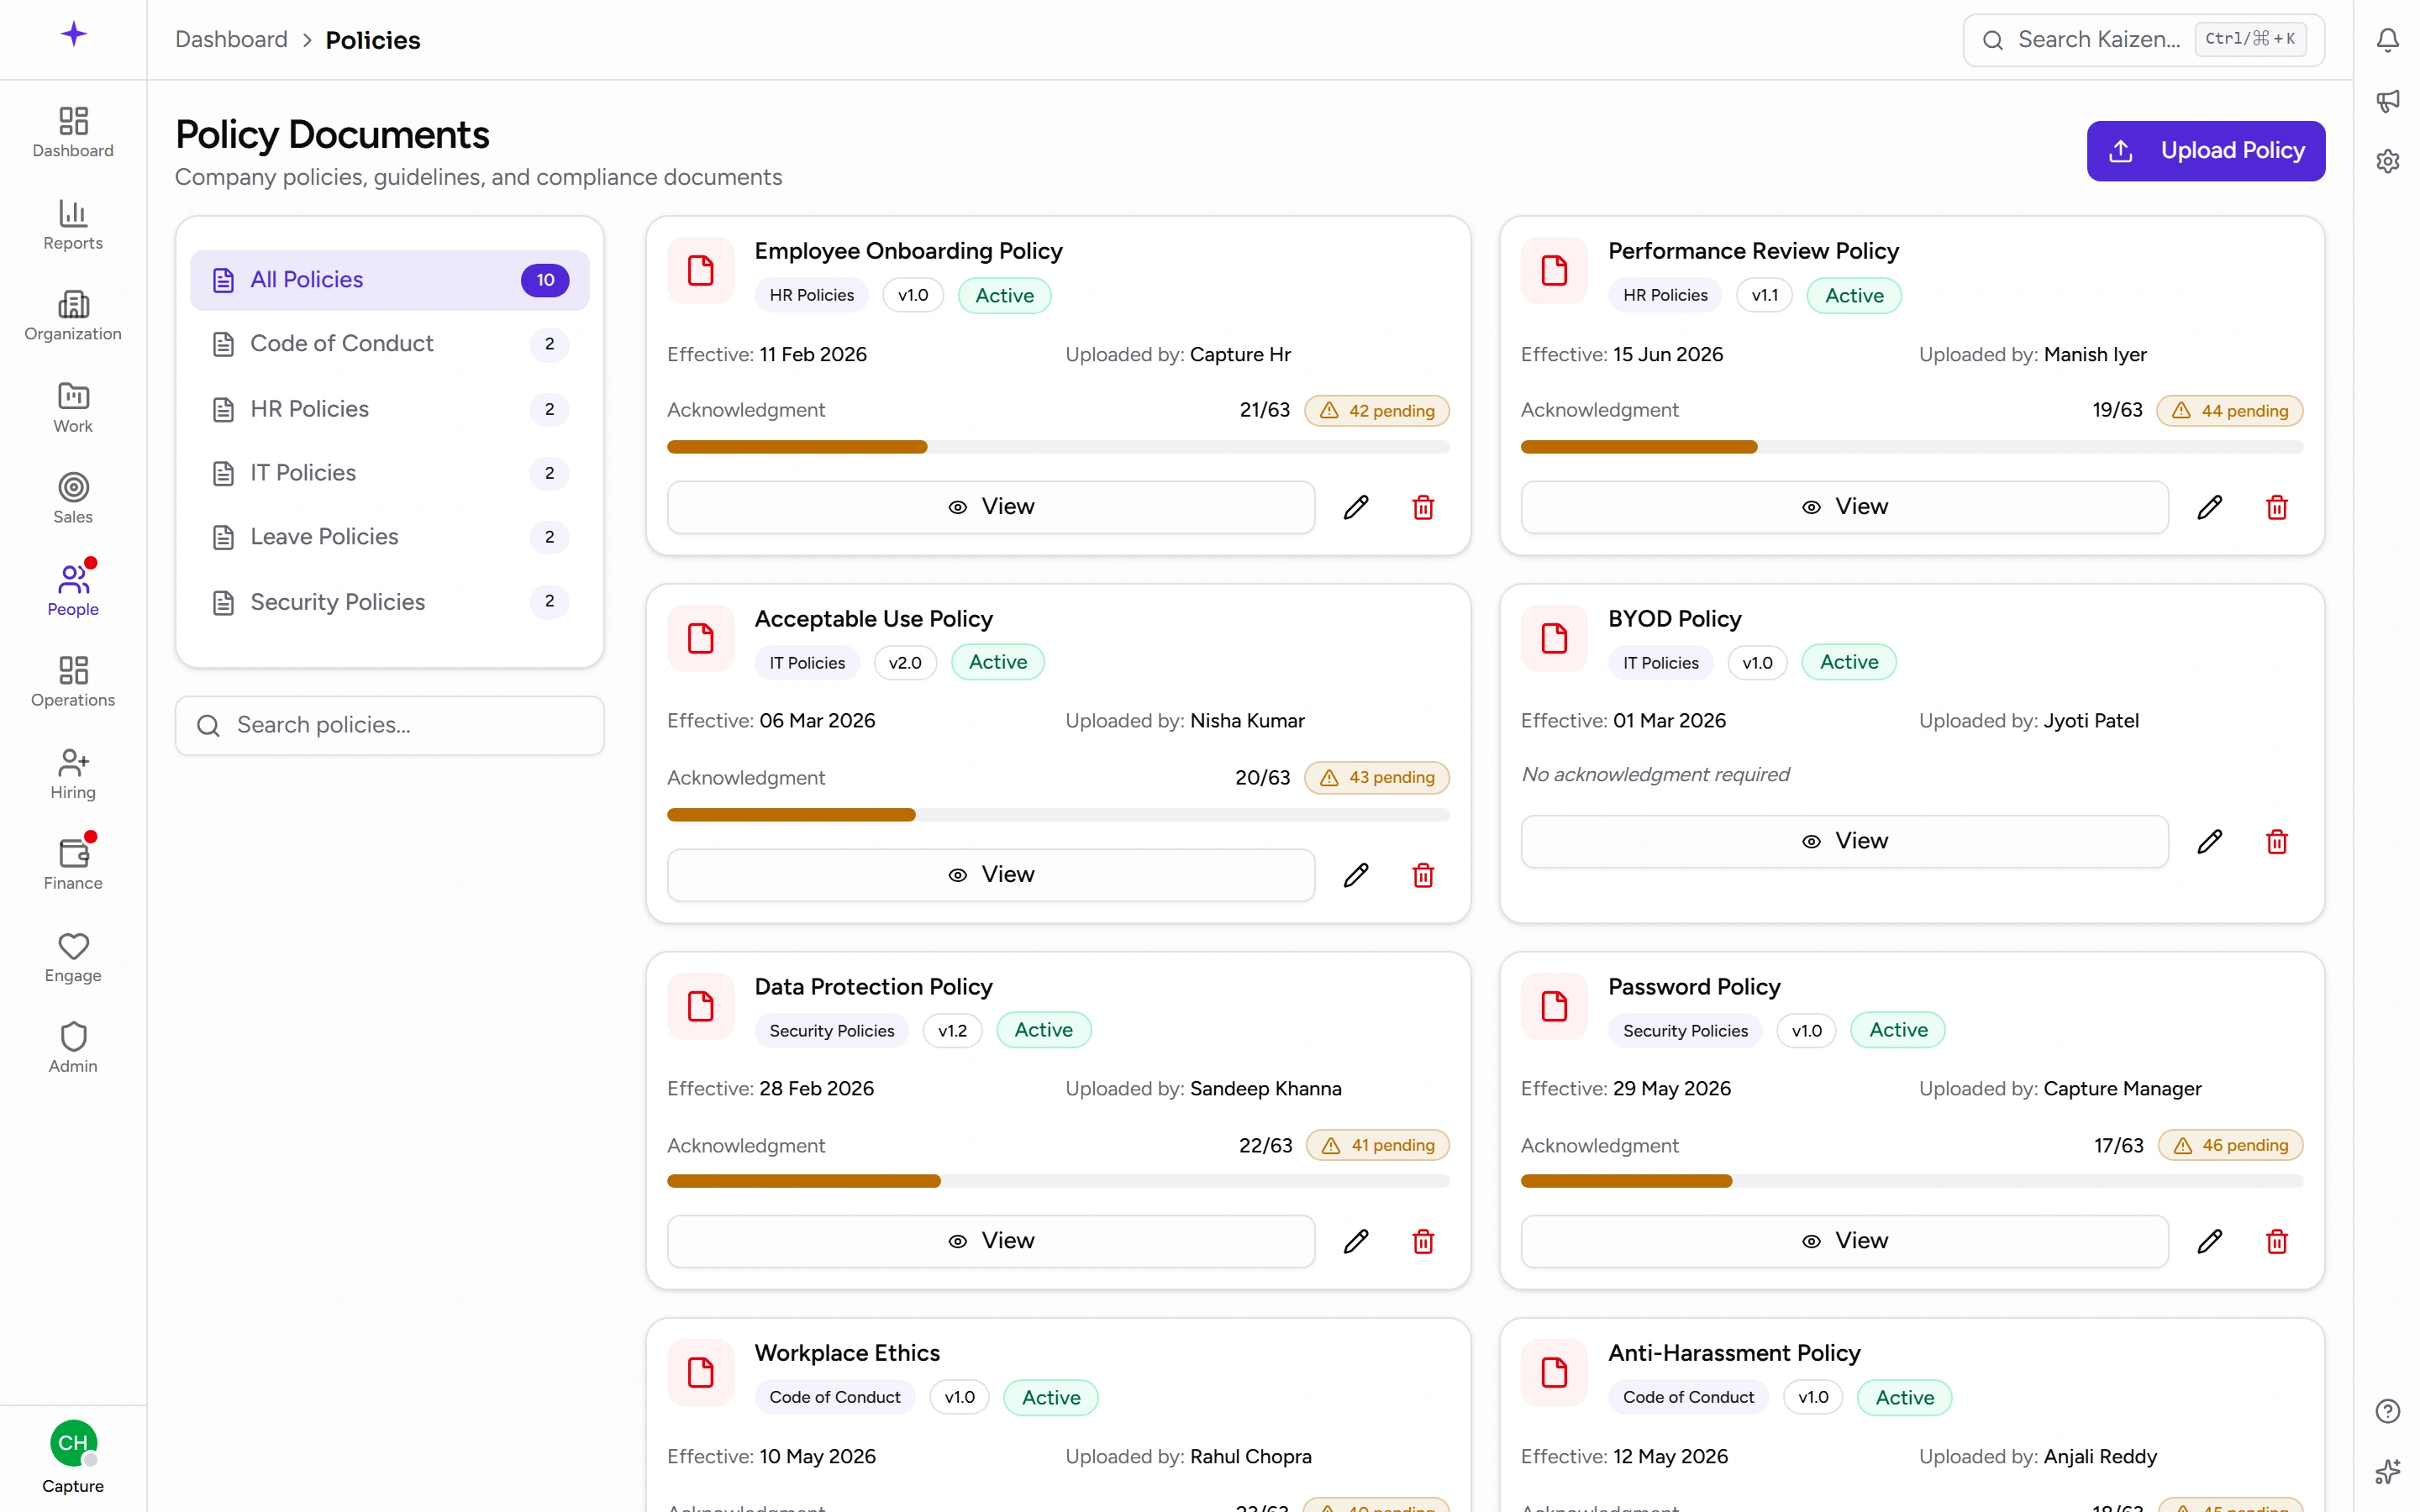Viewport: 2420px width, 1512px height.
Task: Click the Search policies input field
Action: (x=390, y=725)
